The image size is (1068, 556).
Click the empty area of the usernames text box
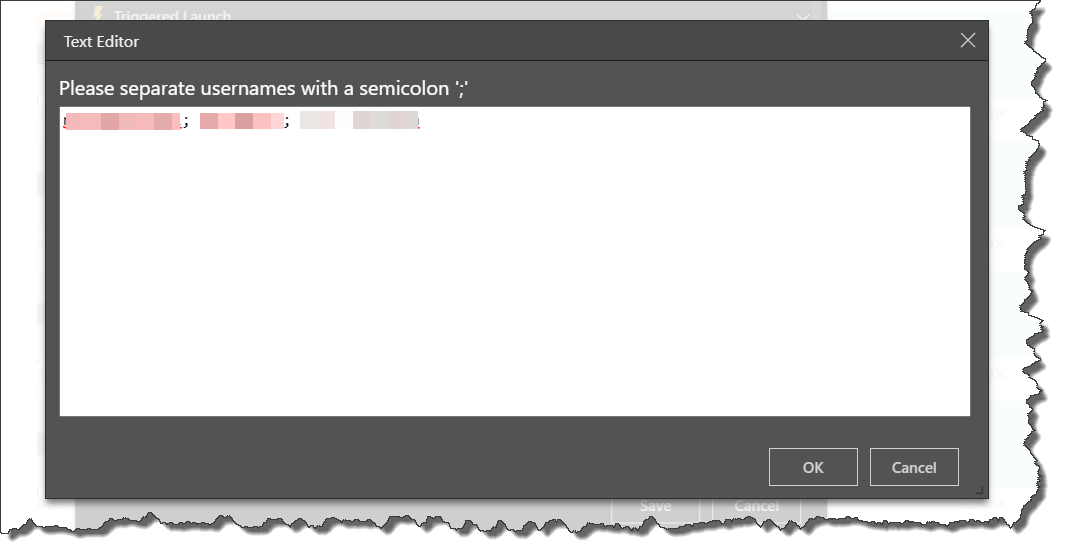514,273
